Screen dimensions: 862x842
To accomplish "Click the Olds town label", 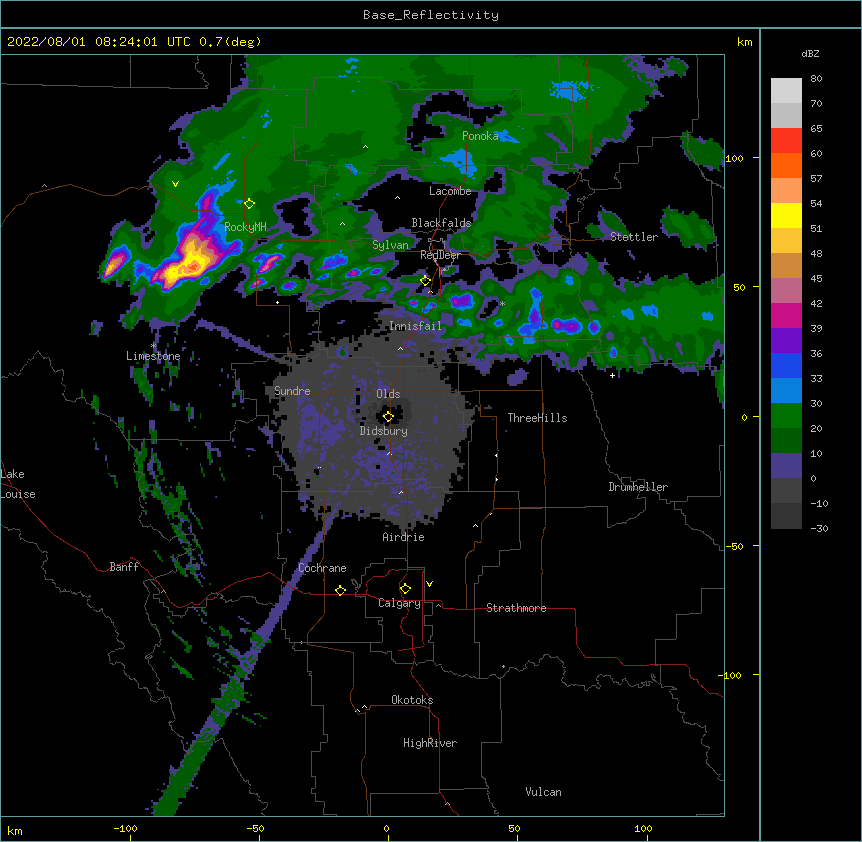I will pos(388,394).
